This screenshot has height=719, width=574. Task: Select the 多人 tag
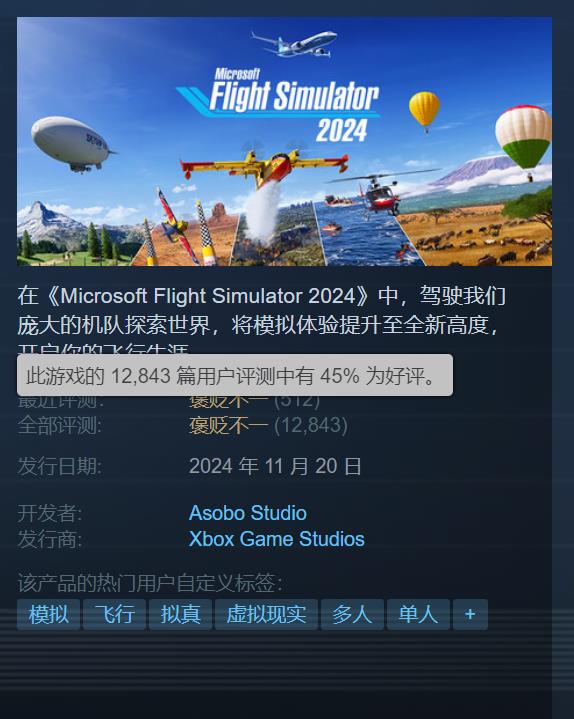(352, 614)
